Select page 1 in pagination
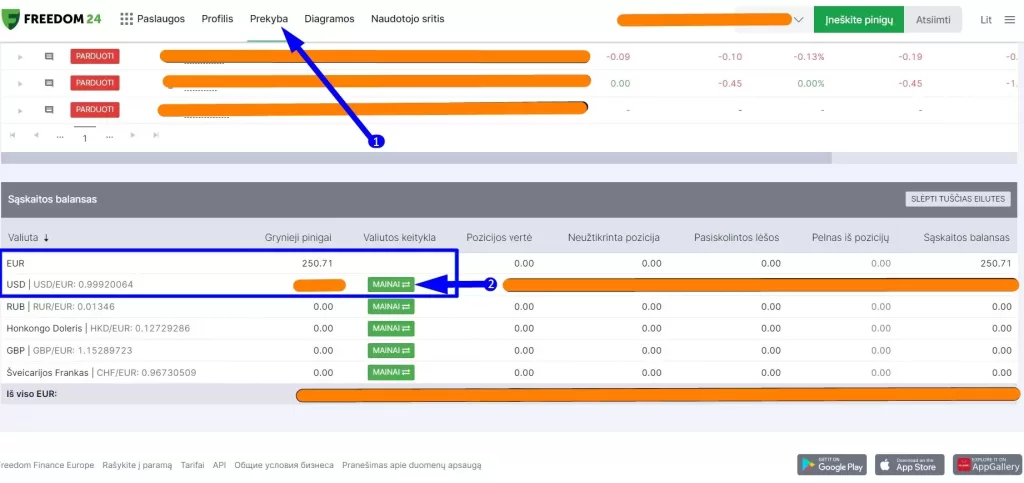The image size is (1024, 483). (84, 138)
